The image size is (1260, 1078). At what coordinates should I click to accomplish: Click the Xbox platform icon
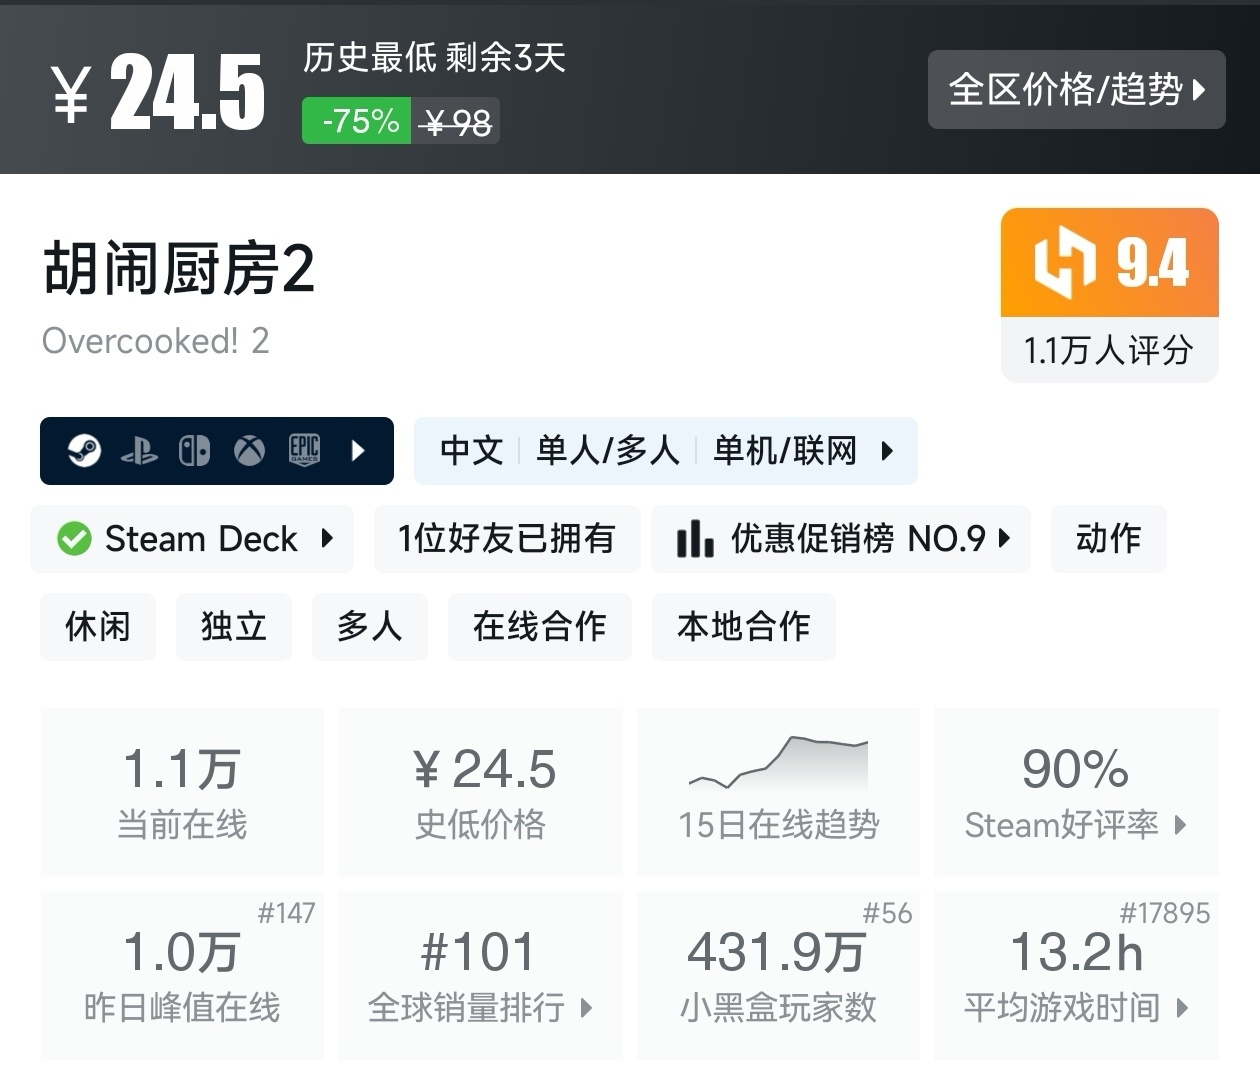249,451
